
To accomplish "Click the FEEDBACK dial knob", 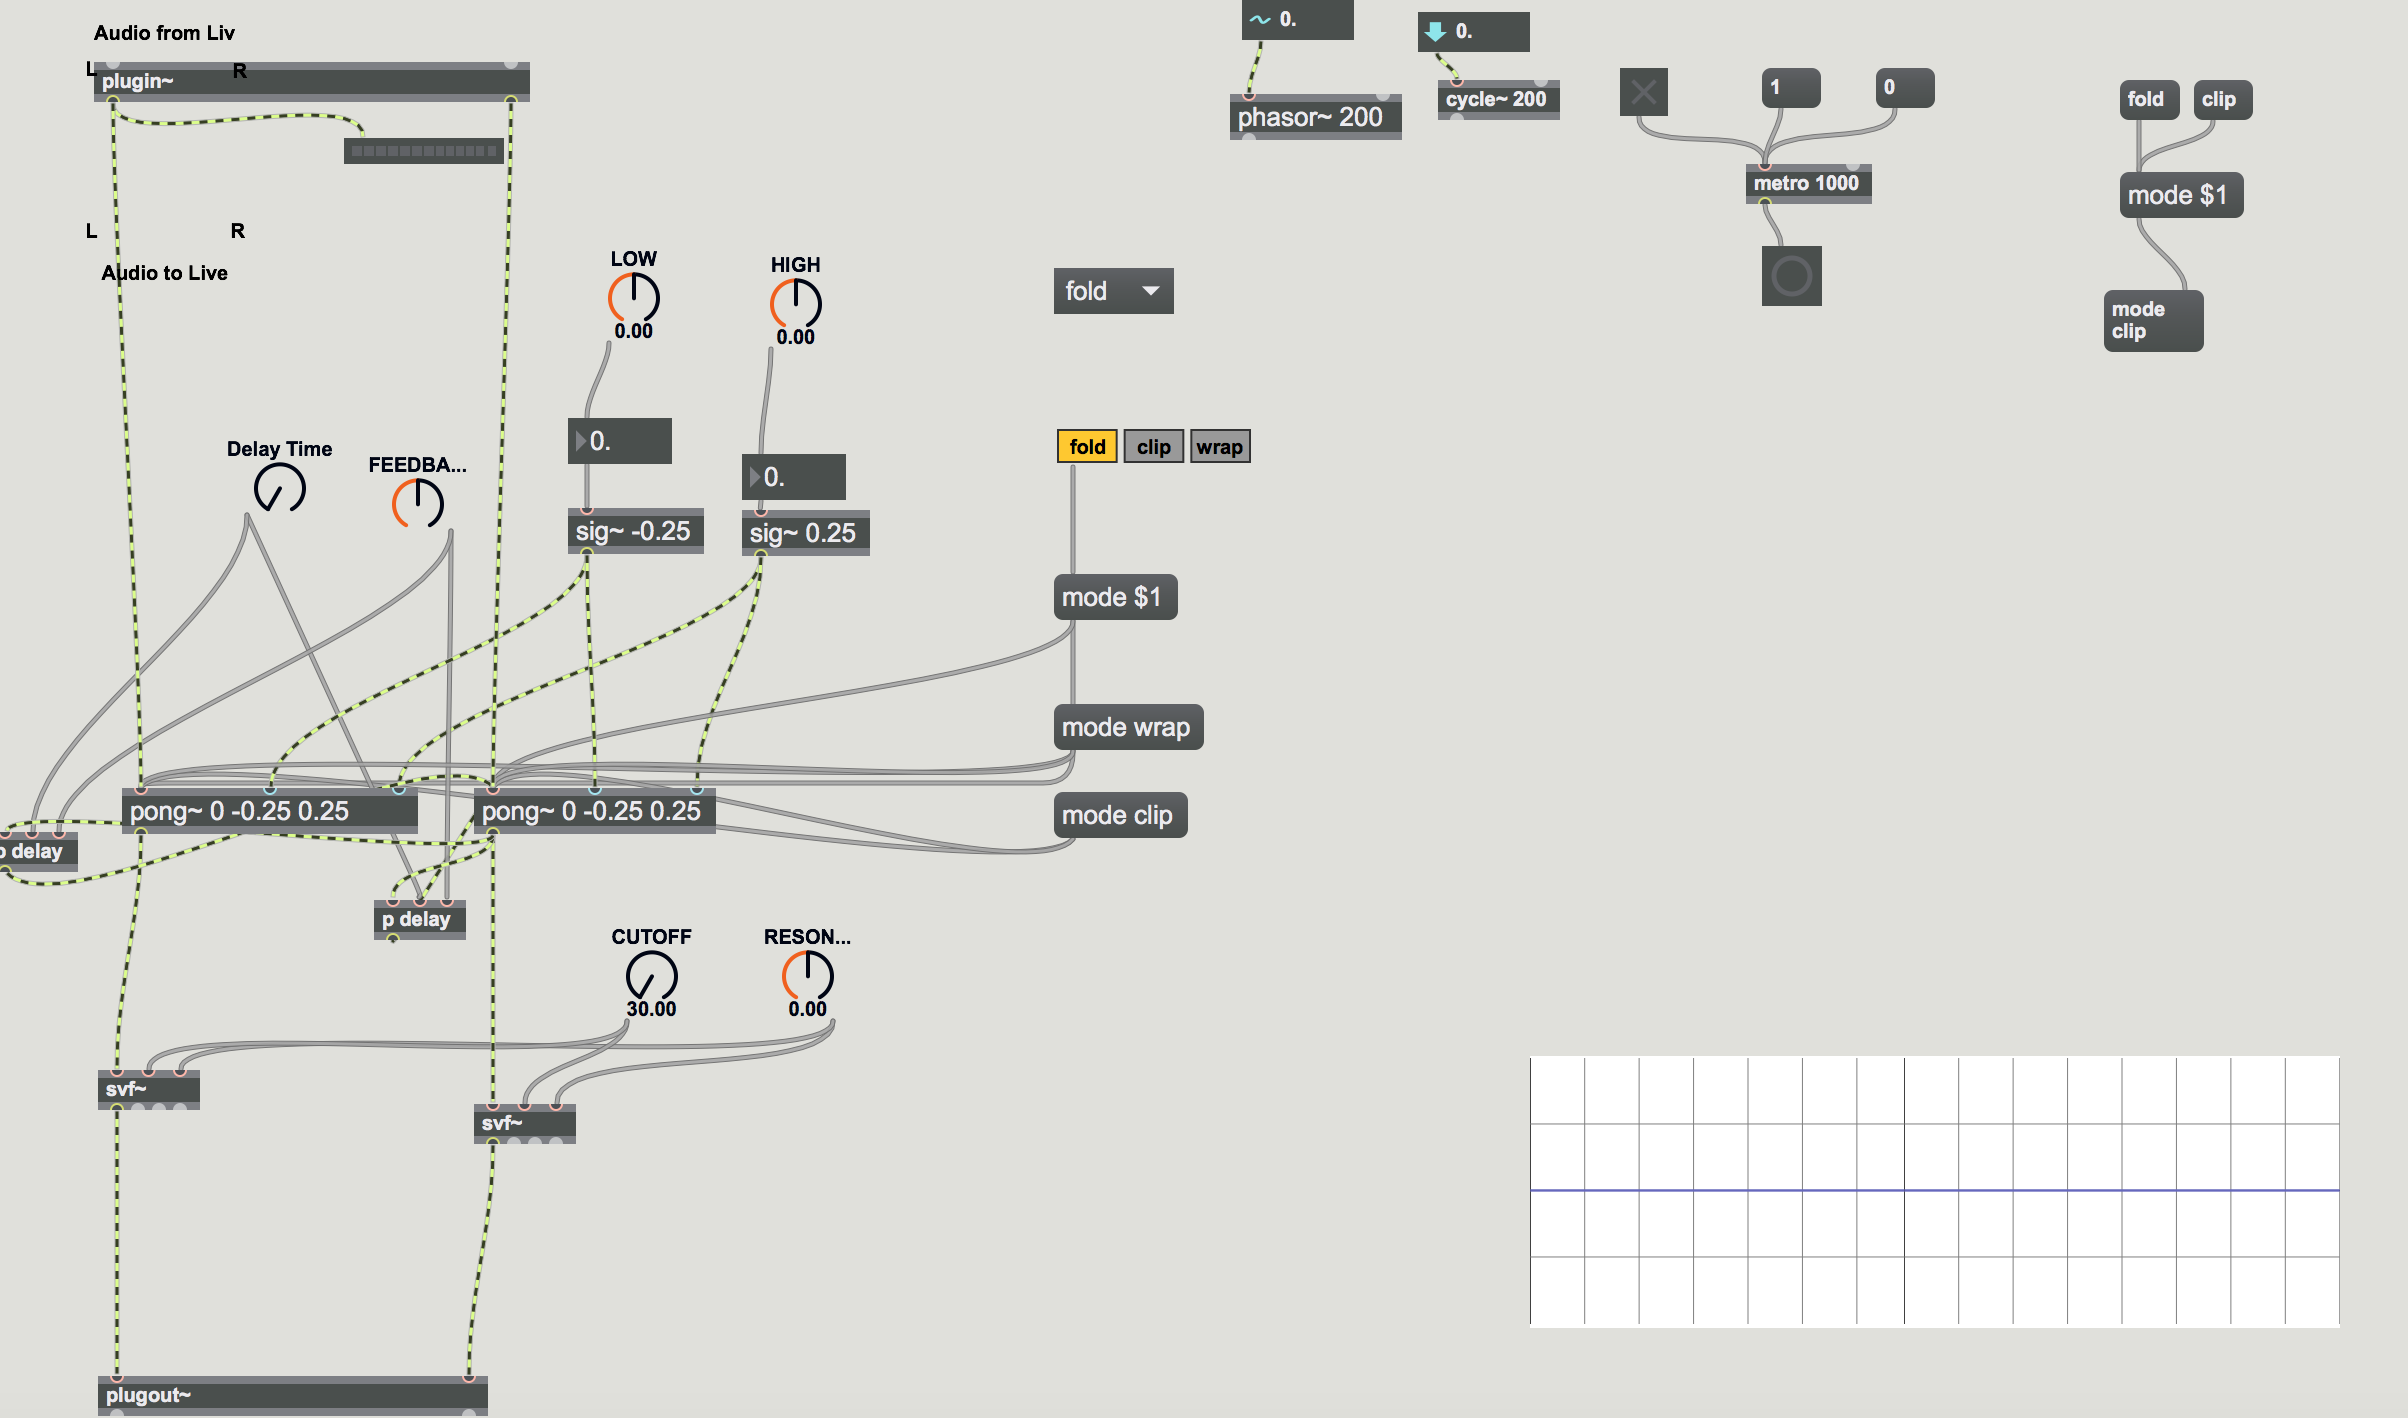I will coord(417,503).
